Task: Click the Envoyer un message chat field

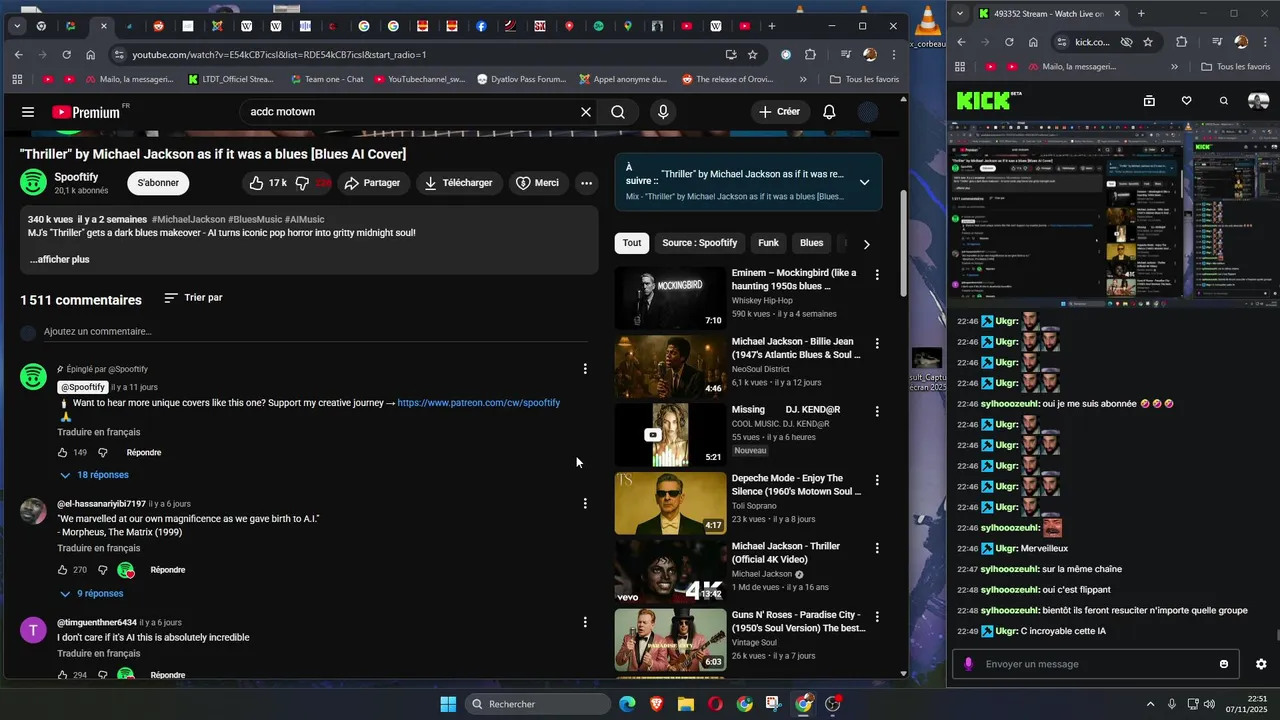Action: pos(1095,664)
